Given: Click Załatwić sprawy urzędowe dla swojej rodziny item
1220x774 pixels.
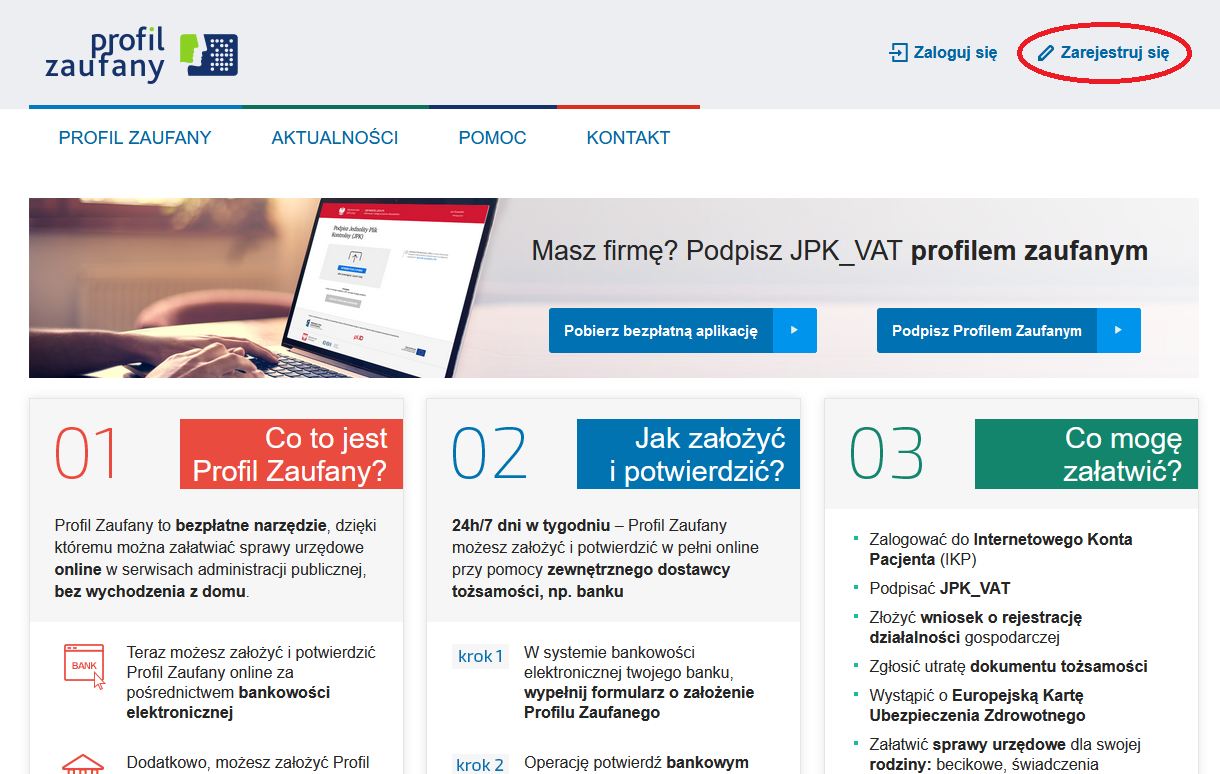Looking at the screenshot, I should 1006,754.
